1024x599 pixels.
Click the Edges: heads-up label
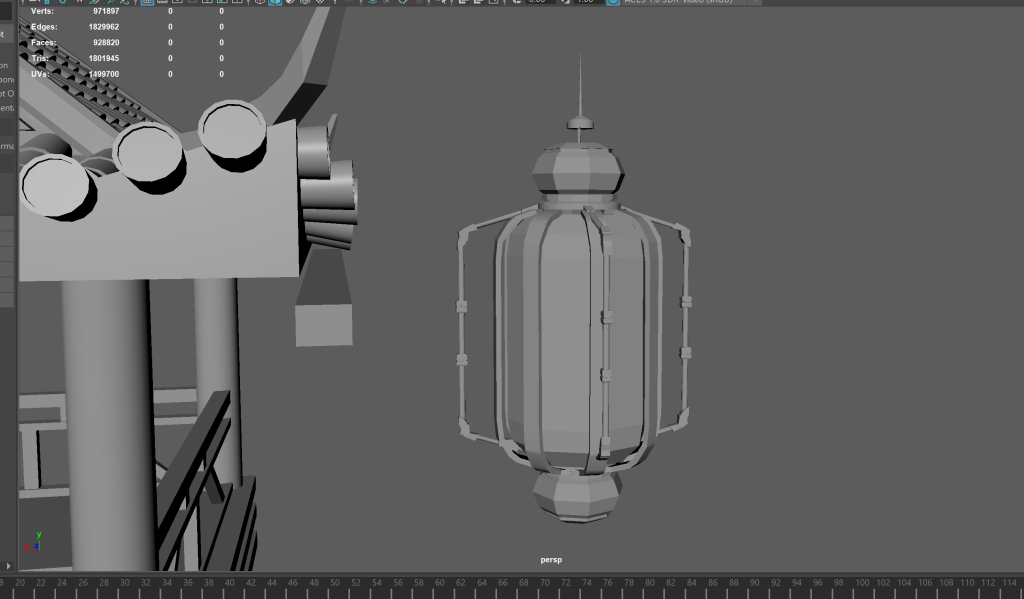coord(44,27)
